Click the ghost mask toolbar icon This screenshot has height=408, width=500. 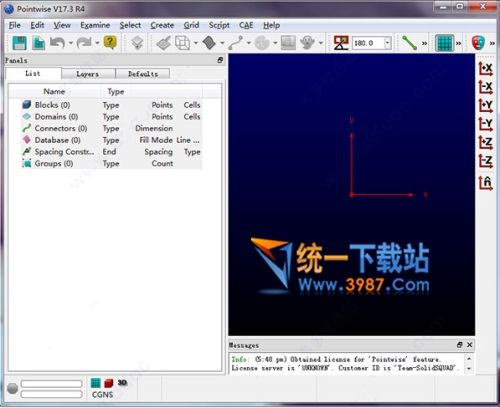[x=307, y=43]
